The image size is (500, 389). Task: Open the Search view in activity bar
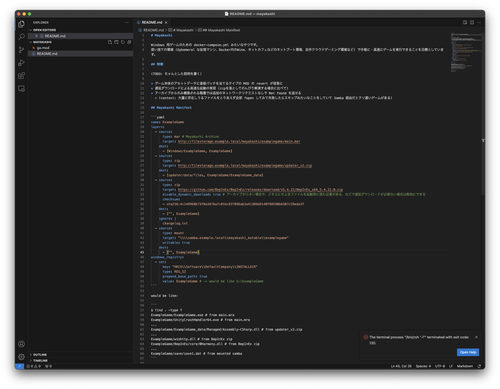tap(21, 37)
